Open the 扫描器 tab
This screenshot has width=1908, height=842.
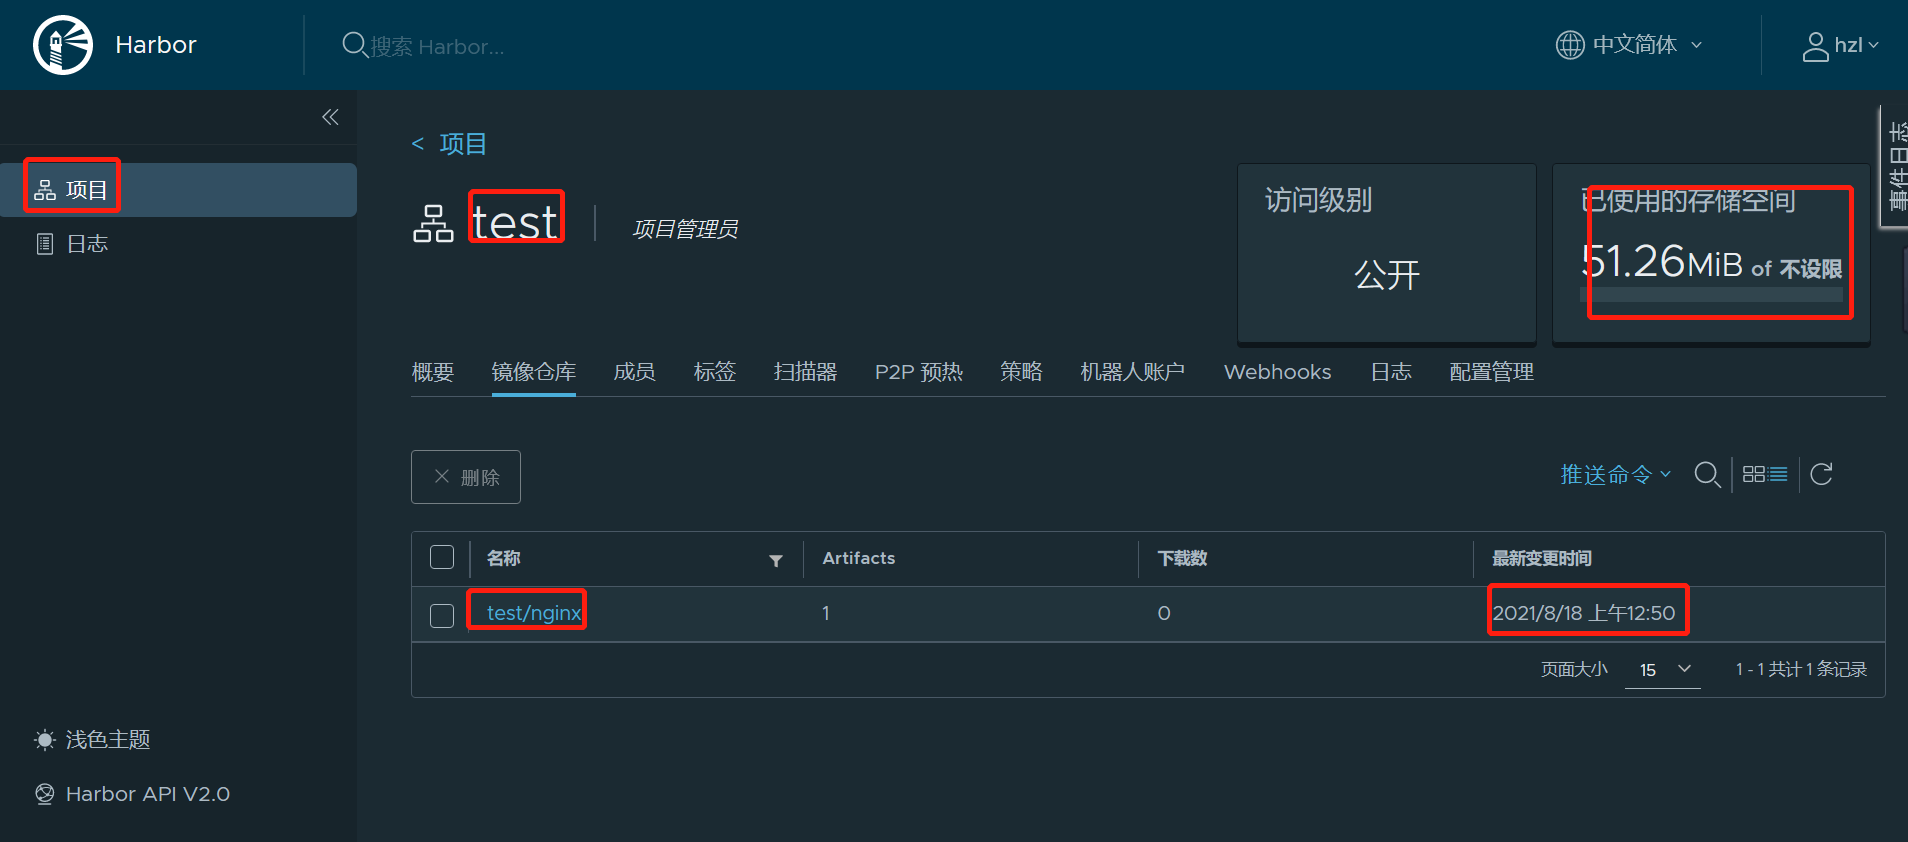tap(806, 372)
